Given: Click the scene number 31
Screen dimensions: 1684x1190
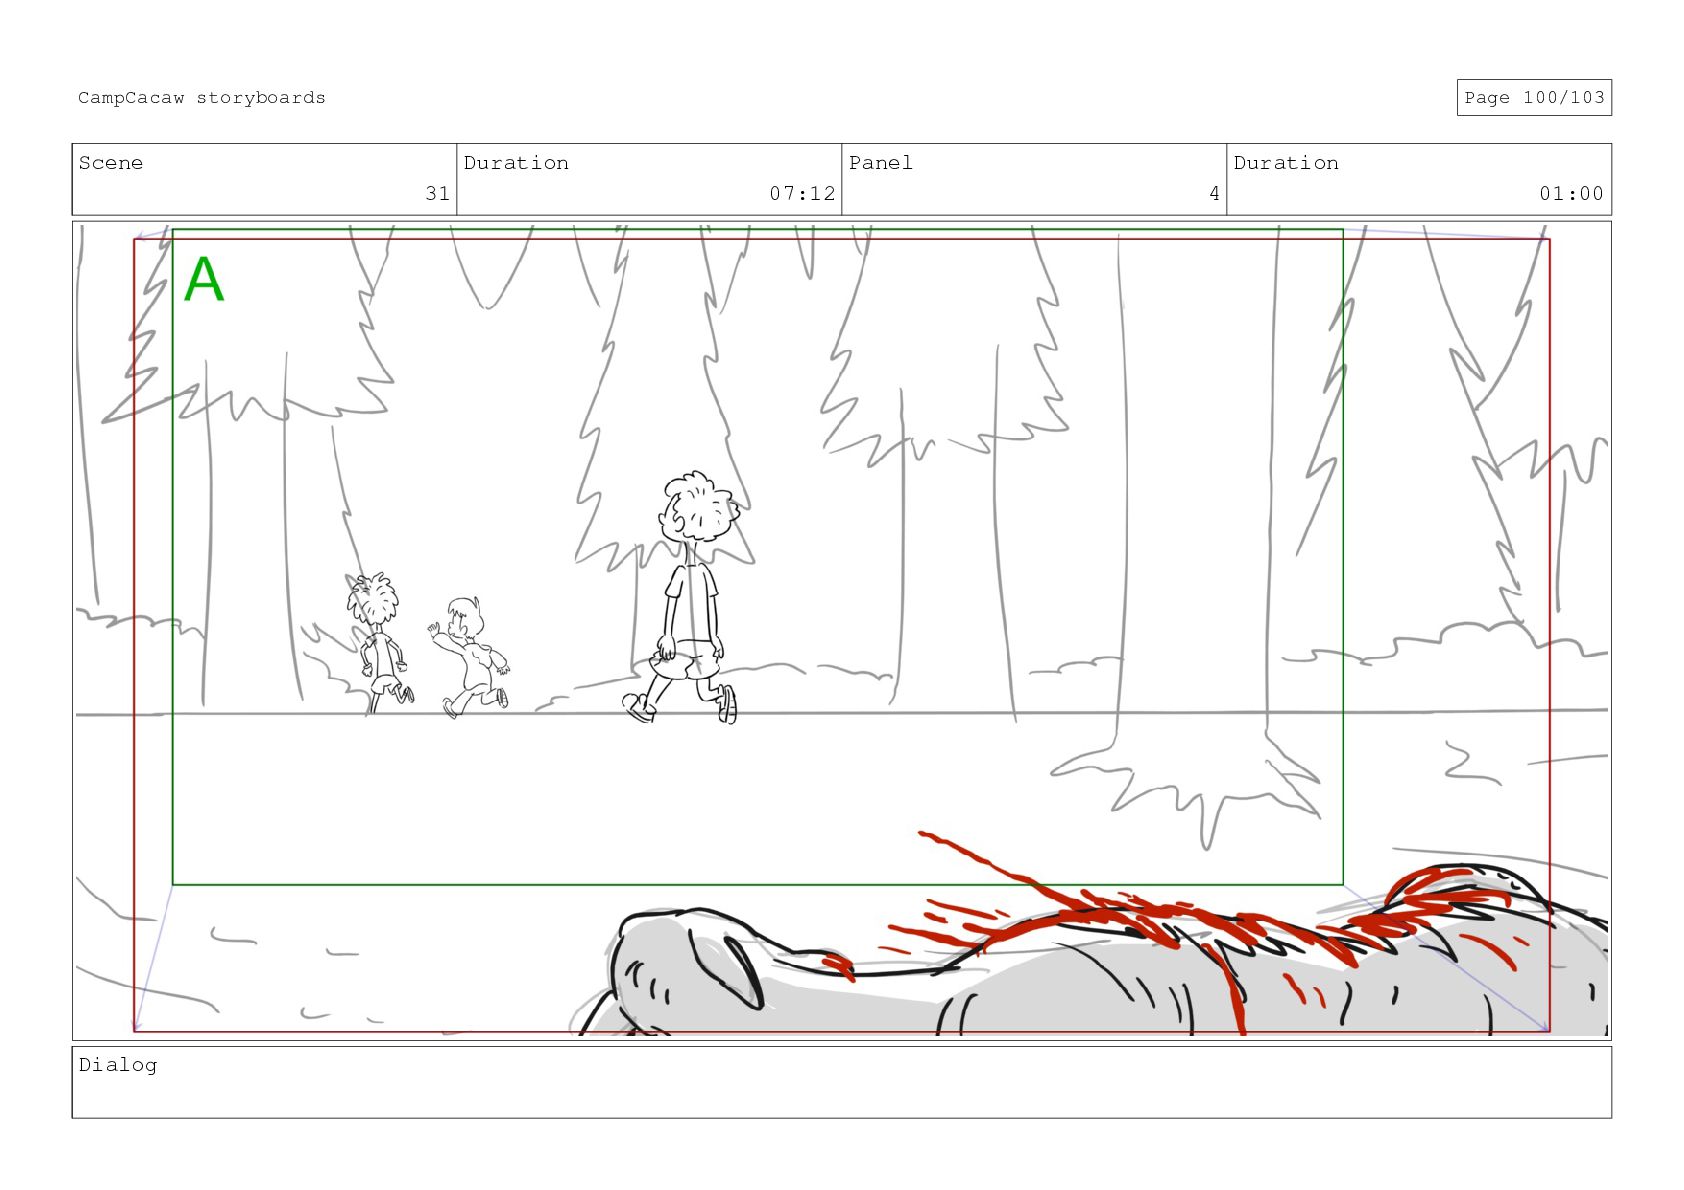Looking at the screenshot, I should pos(438,194).
